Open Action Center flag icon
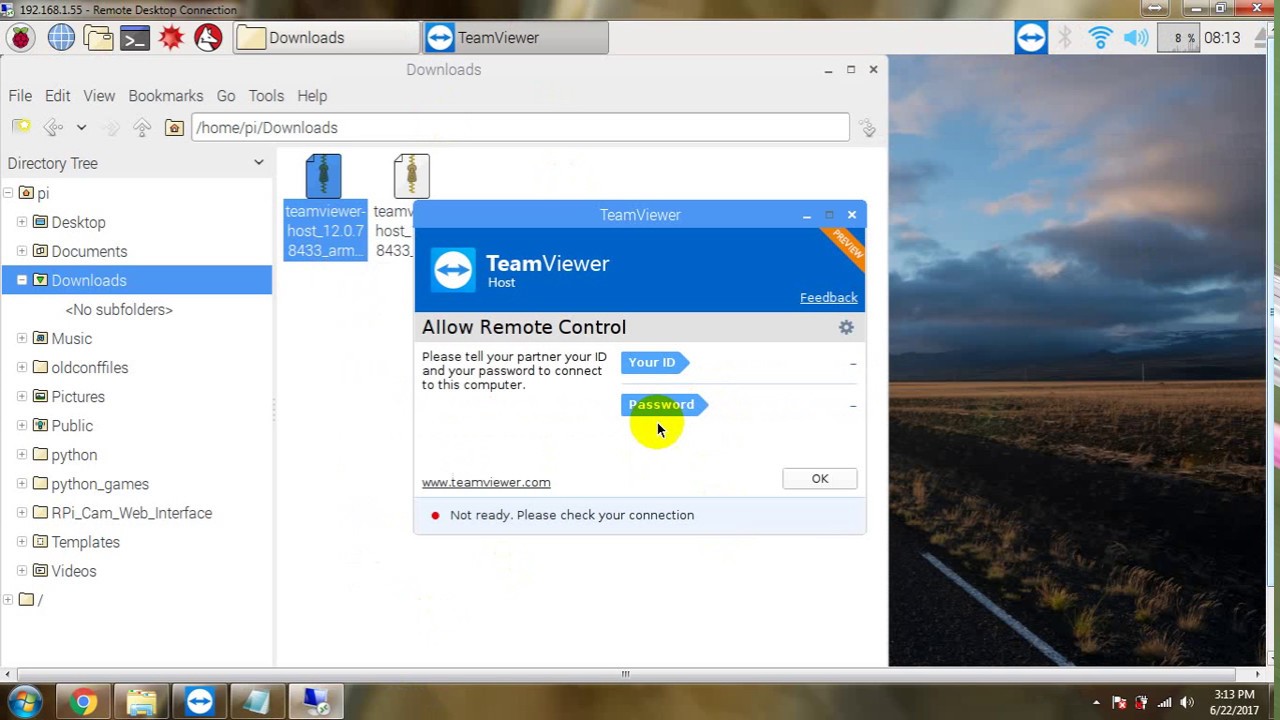The image size is (1280, 720). (x=1119, y=702)
